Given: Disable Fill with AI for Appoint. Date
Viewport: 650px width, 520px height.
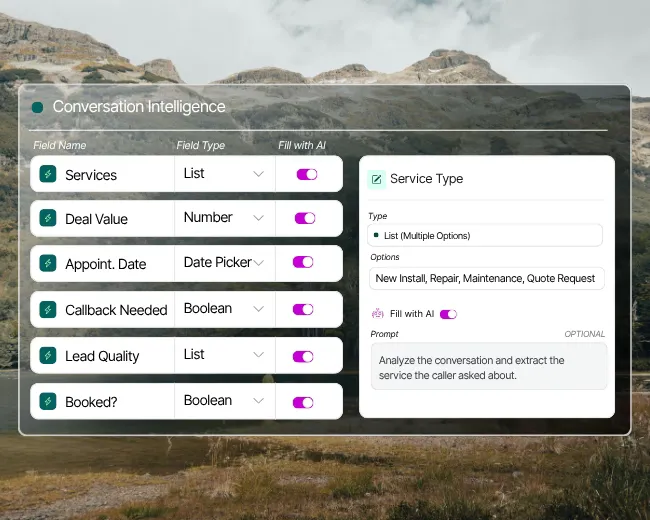Looking at the screenshot, I should click(303, 262).
